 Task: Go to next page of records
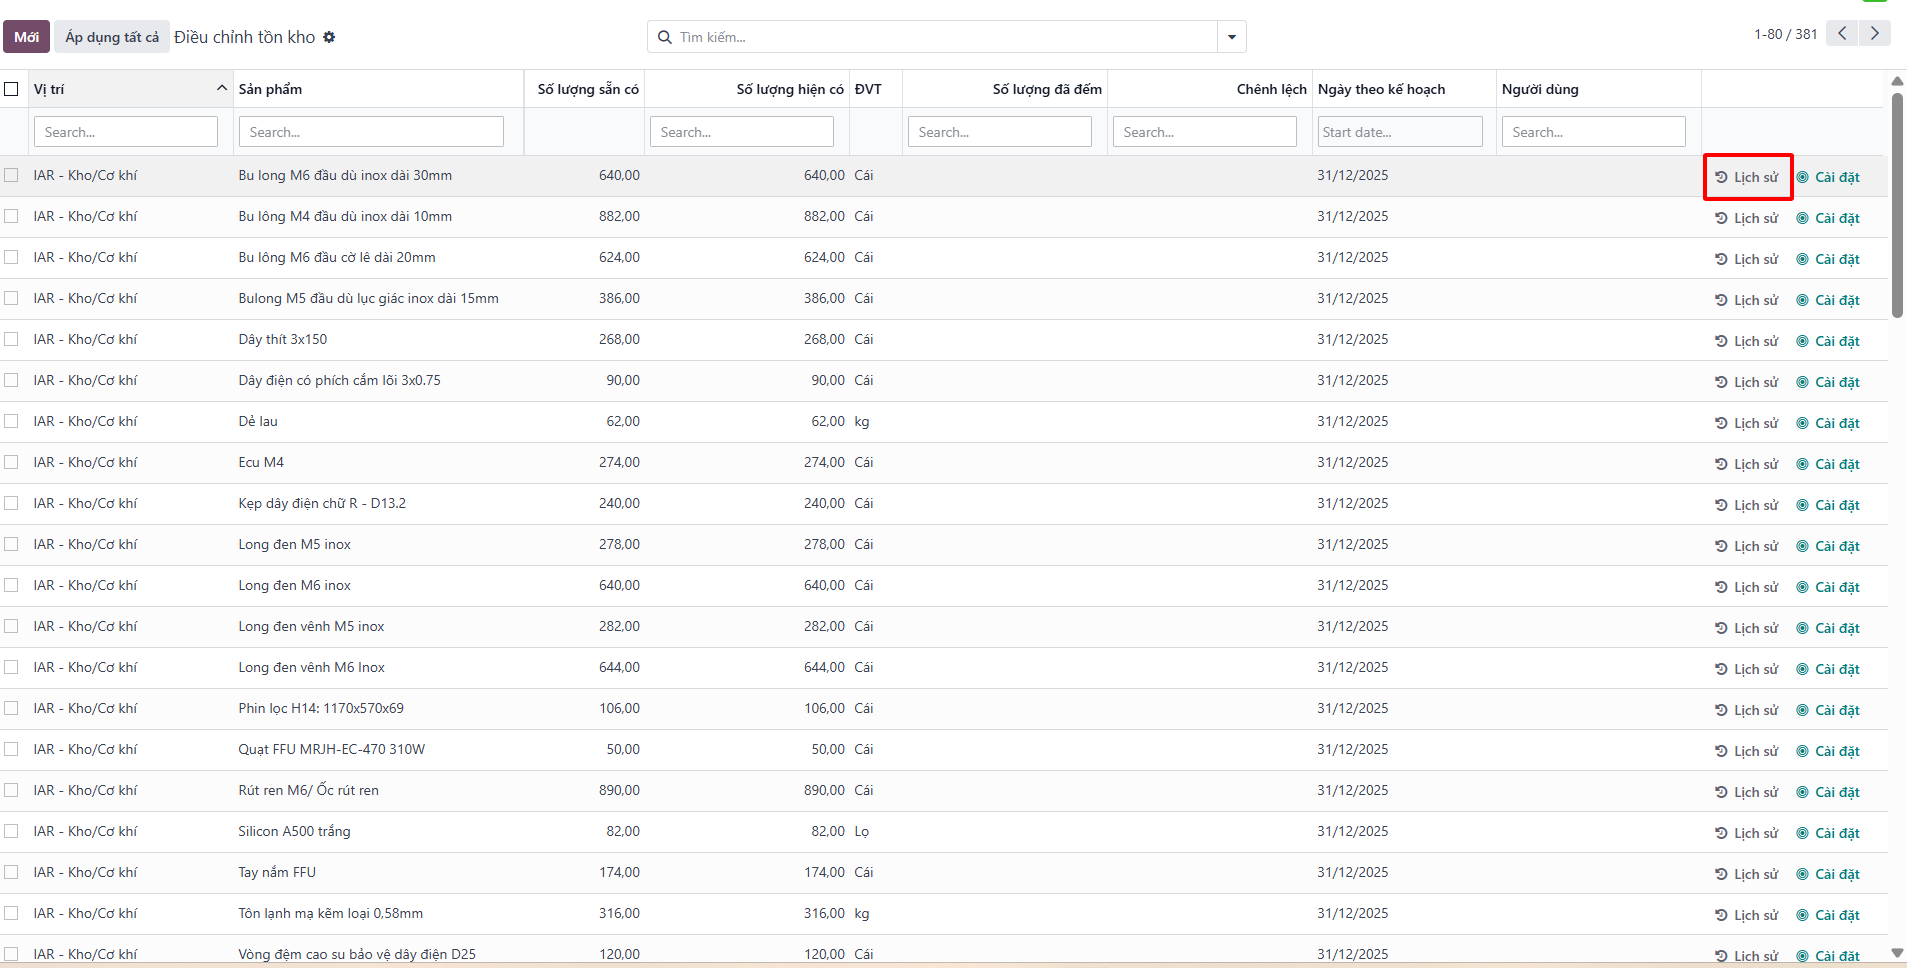(1875, 33)
